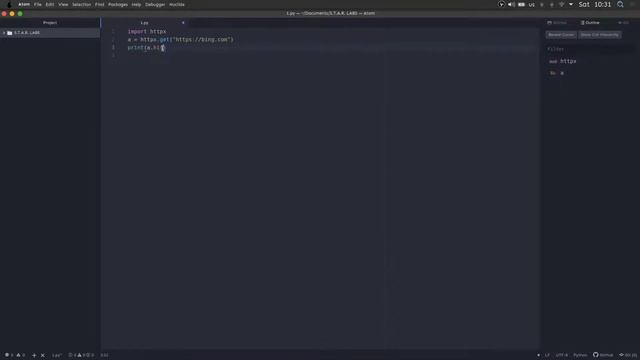
Task: Click the import keyword on line 1
Action: pyautogui.click(x=137, y=31)
